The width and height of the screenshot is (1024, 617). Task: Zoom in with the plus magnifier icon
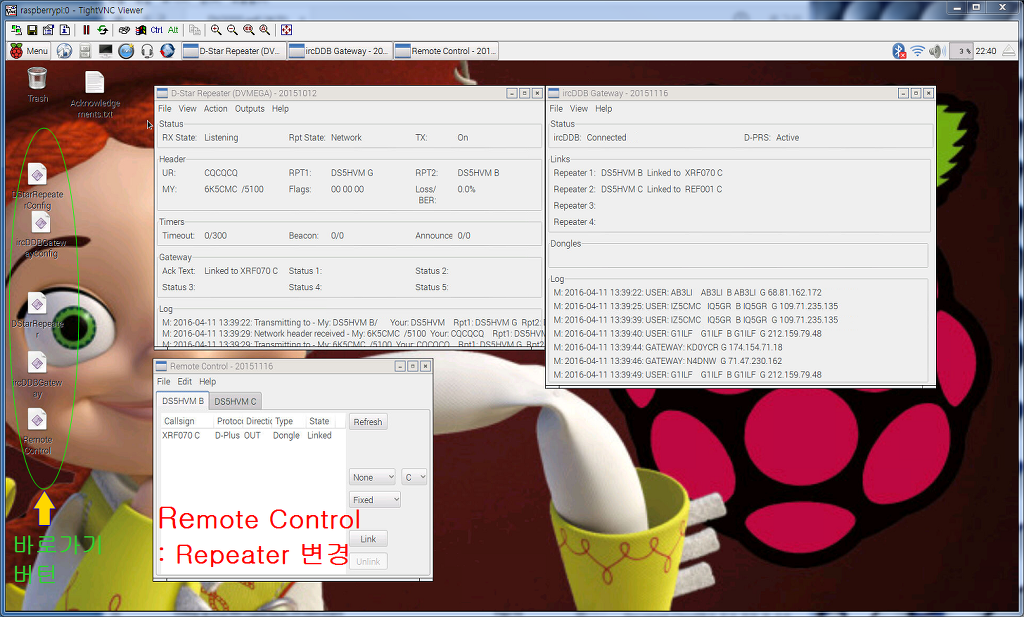point(216,30)
